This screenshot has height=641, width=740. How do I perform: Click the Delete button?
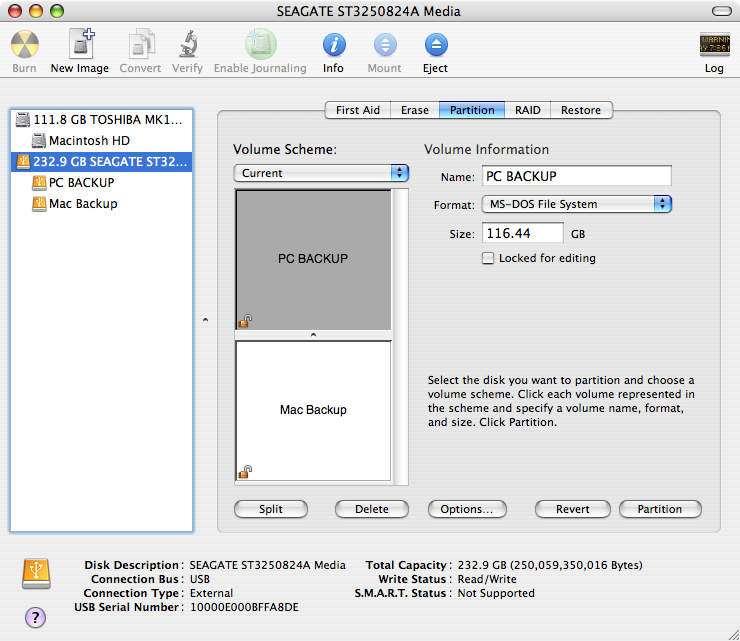tap(372, 509)
